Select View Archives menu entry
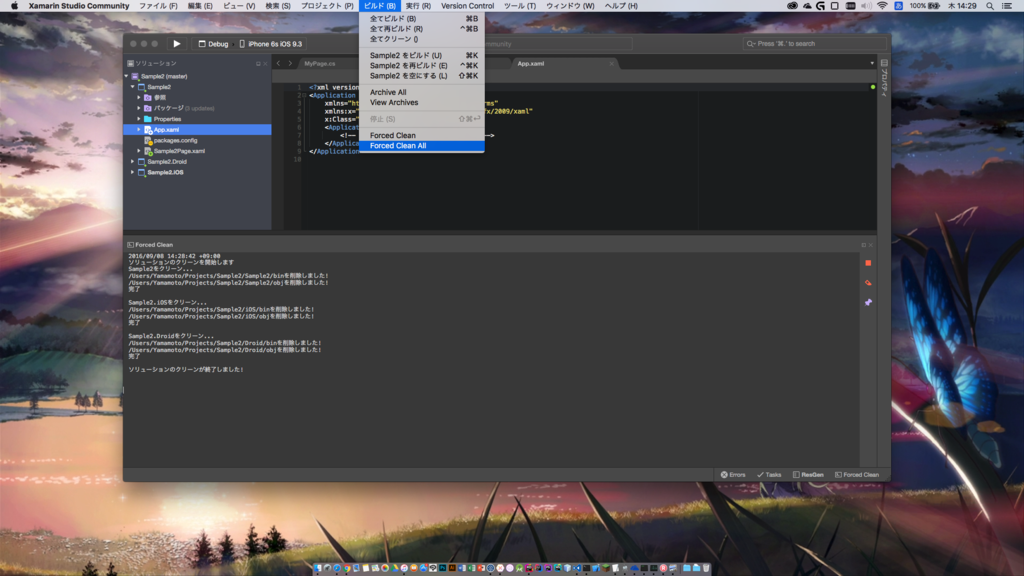The width and height of the screenshot is (1024, 576). tap(422, 103)
